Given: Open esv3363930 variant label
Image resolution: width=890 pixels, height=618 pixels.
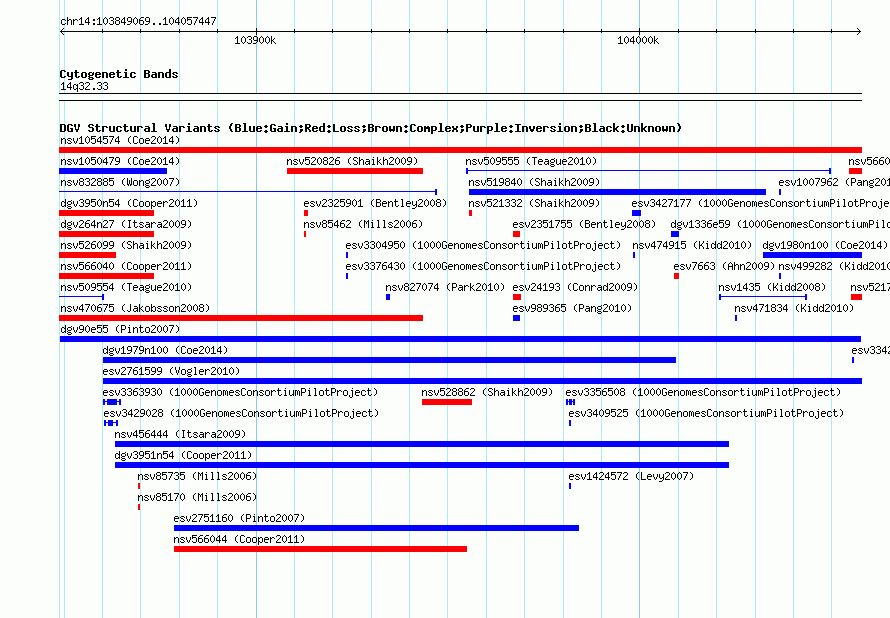Looking at the screenshot, I should point(240,392).
